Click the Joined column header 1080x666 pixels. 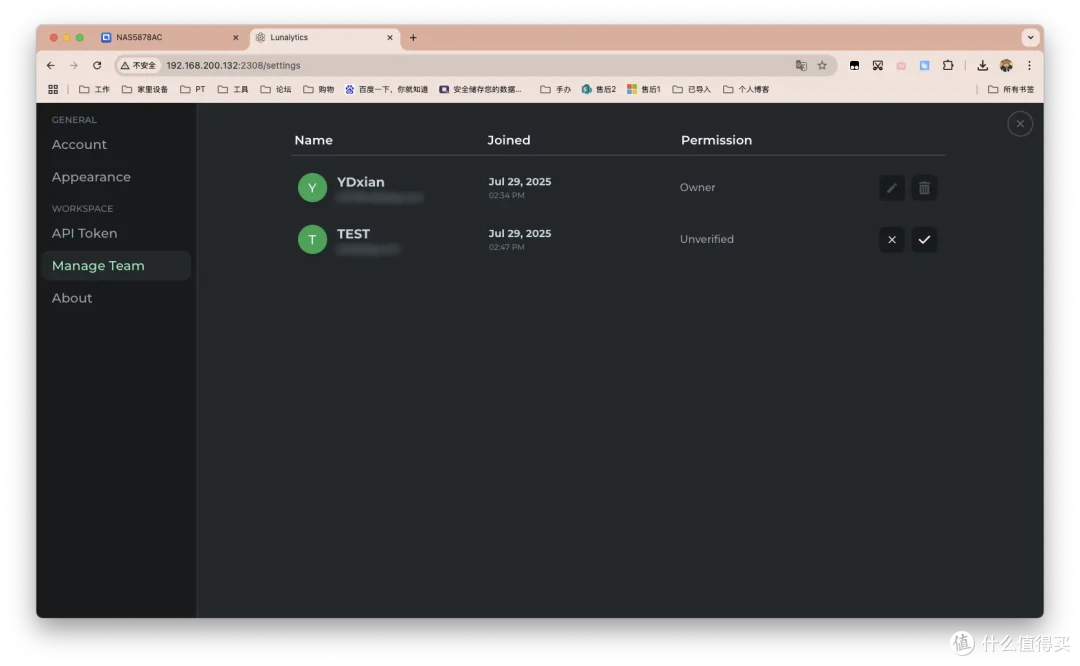coord(508,140)
